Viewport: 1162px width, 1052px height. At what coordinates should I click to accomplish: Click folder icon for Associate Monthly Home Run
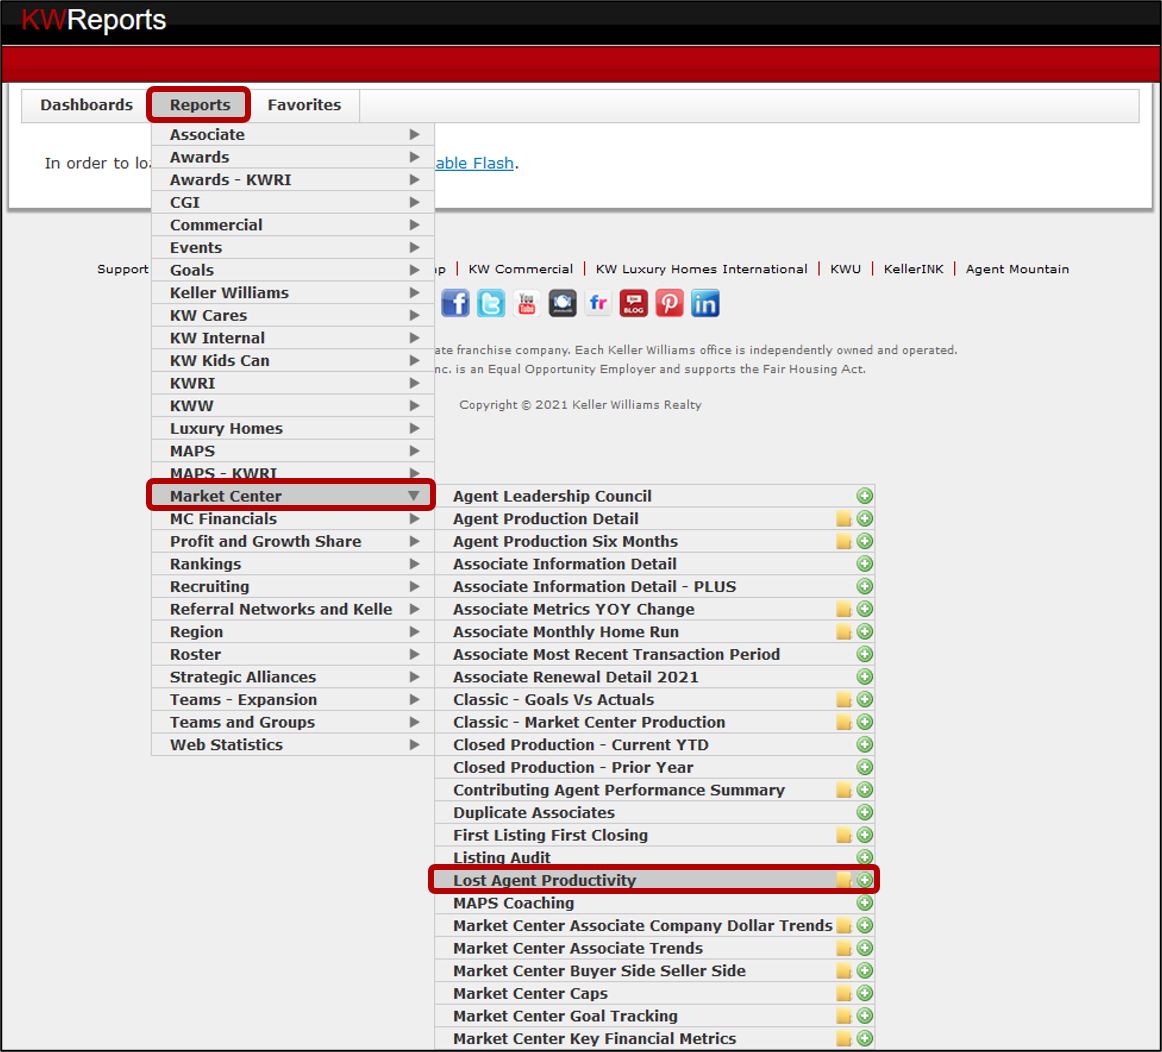[x=843, y=632]
